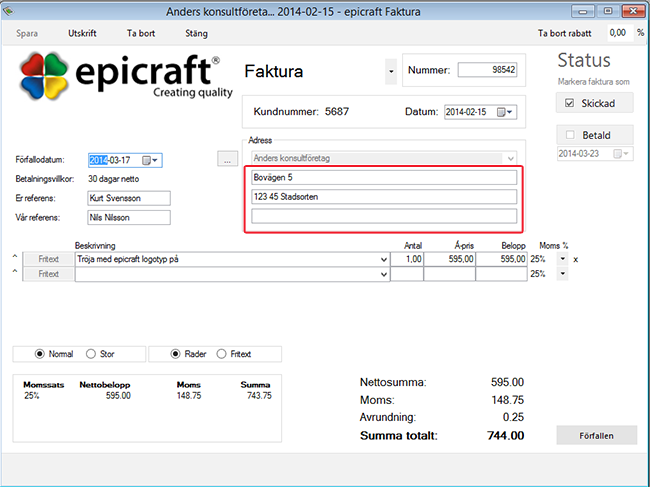Click the Avrundning value 0.25
The width and height of the screenshot is (650, 487).
(513, 417)
